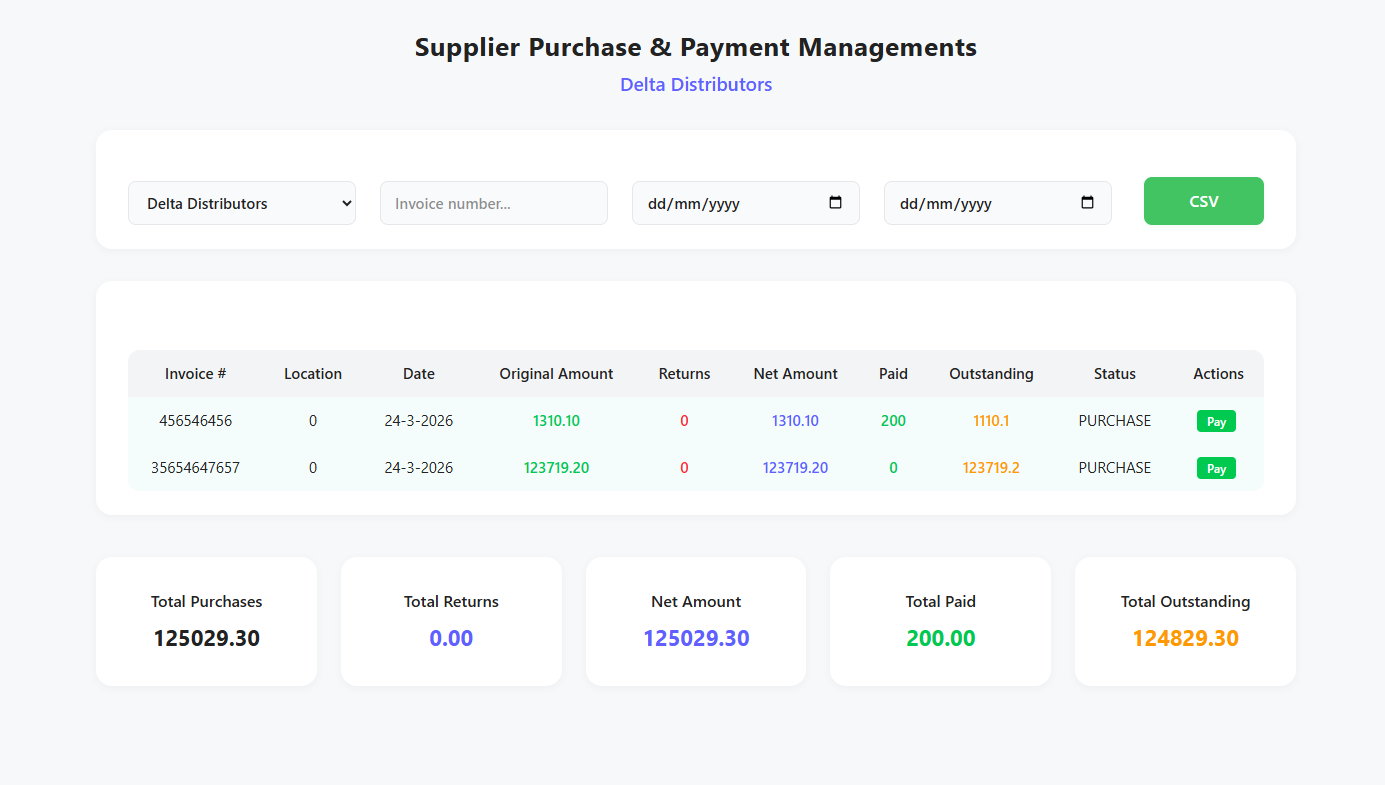The height and width of the screenshot is (785, 1385).
Task: Click net amount 123719.20 in purple
Action: tap(795, 468)
